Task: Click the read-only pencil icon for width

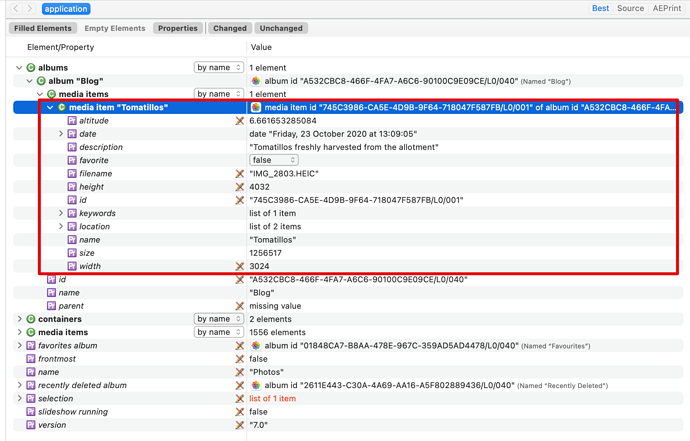Action: click(239, 266)
